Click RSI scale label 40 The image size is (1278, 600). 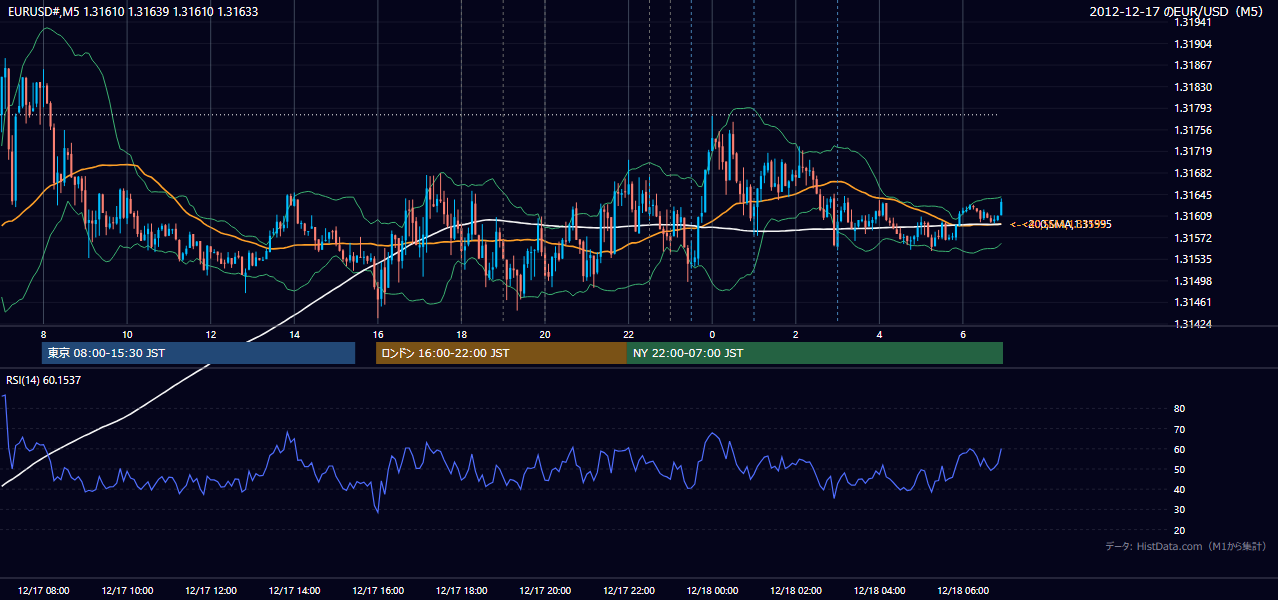pyautogui.click(x=1179, y=490)
